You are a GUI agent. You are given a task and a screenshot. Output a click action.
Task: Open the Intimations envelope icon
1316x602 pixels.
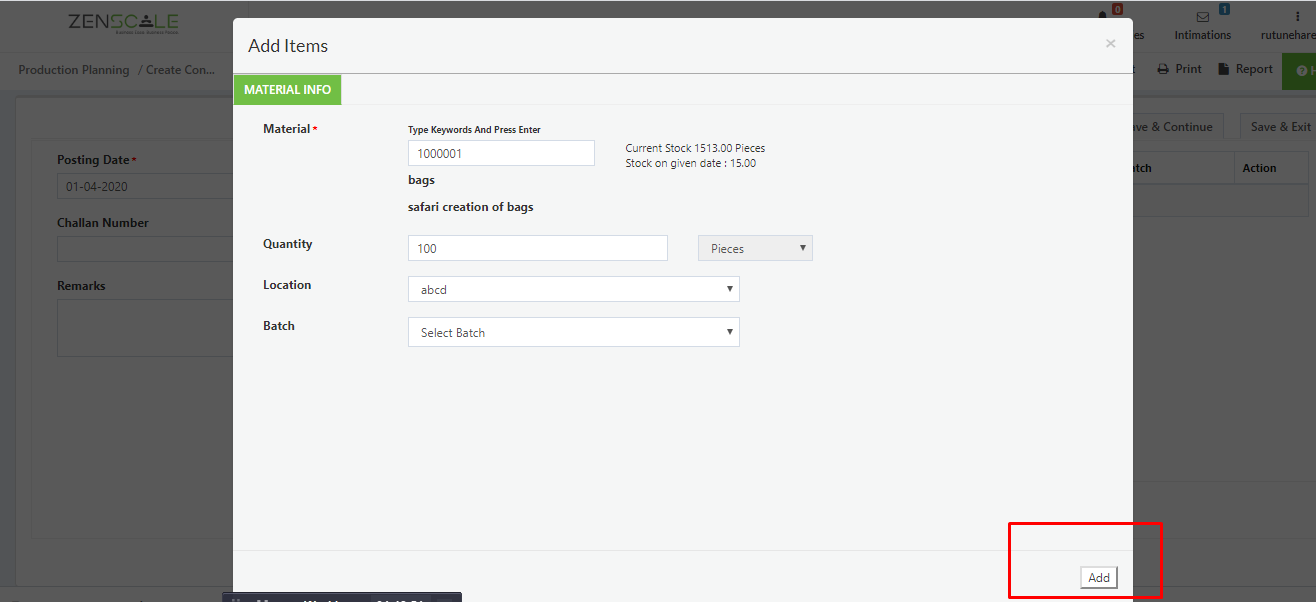(1203, 17)
